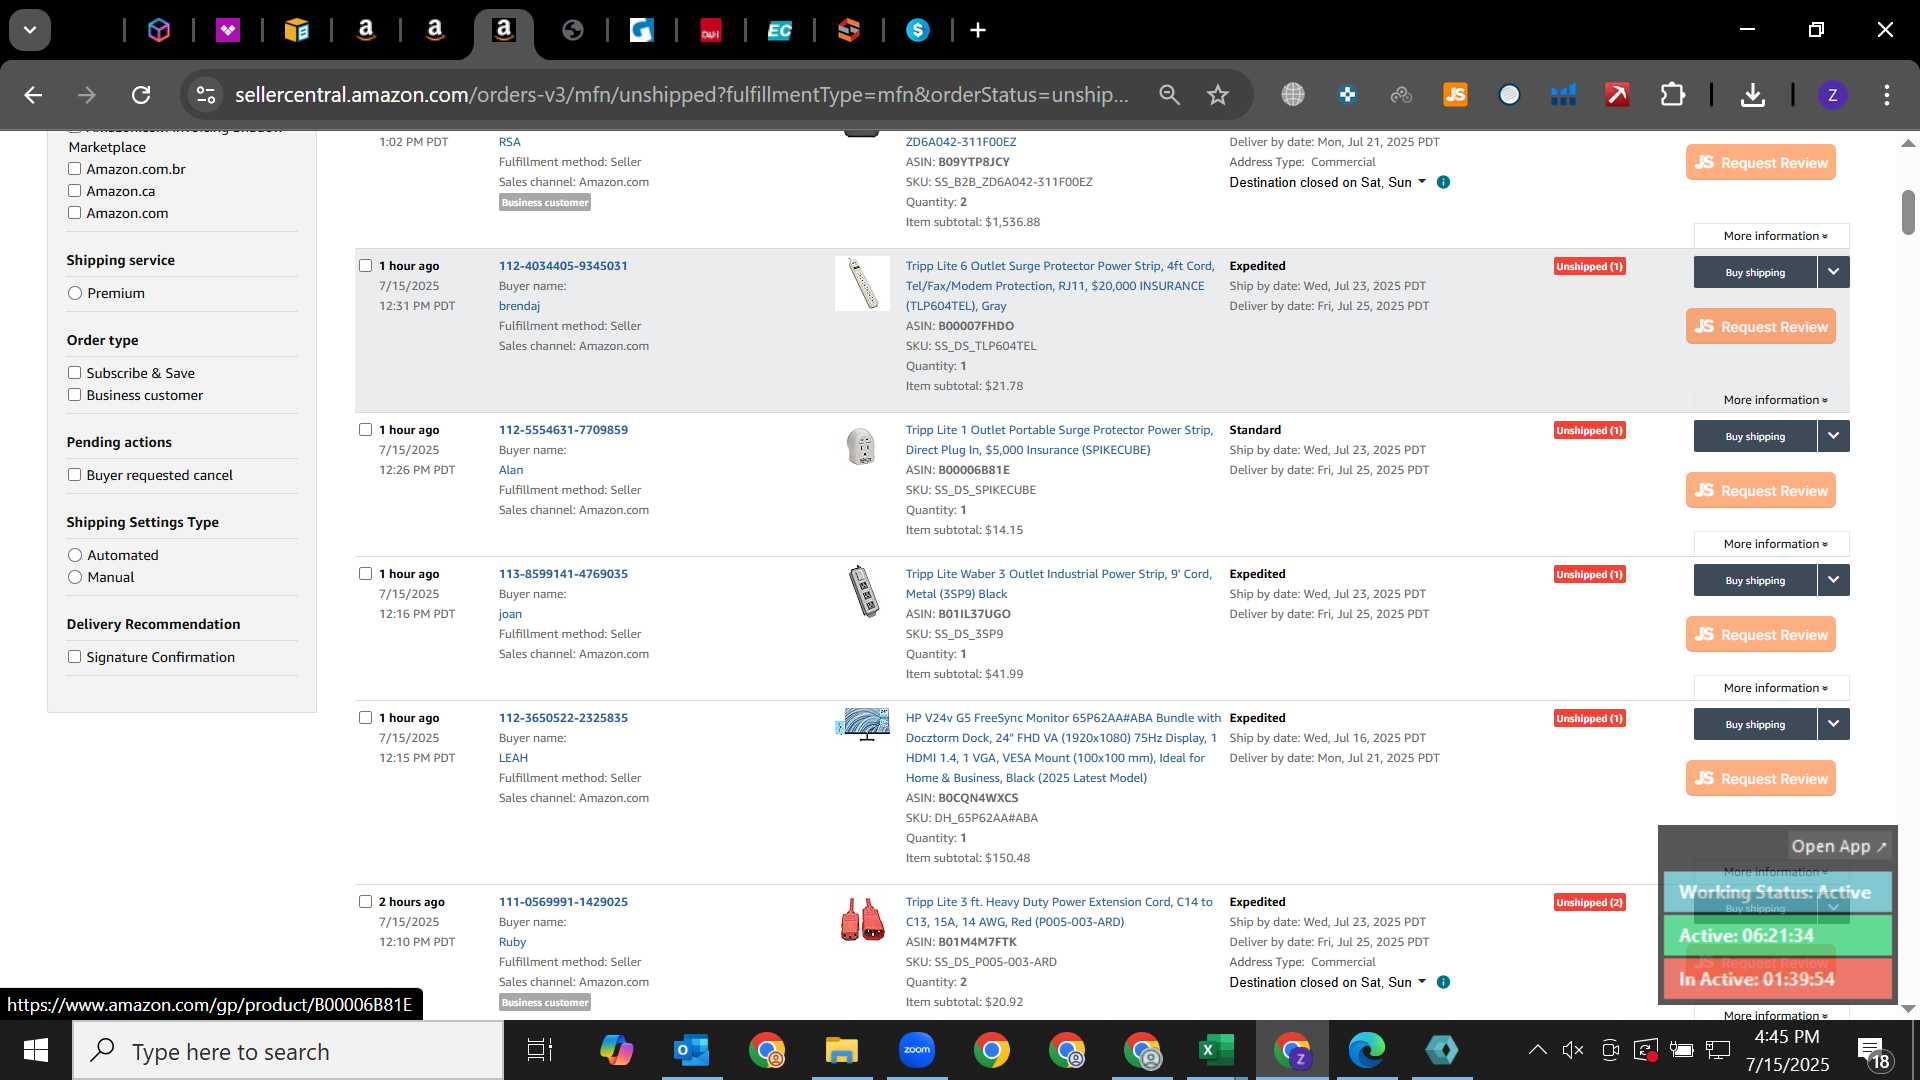Open Windows Start menu
Viewport: 1920px width, 1080px height.
36,1050
